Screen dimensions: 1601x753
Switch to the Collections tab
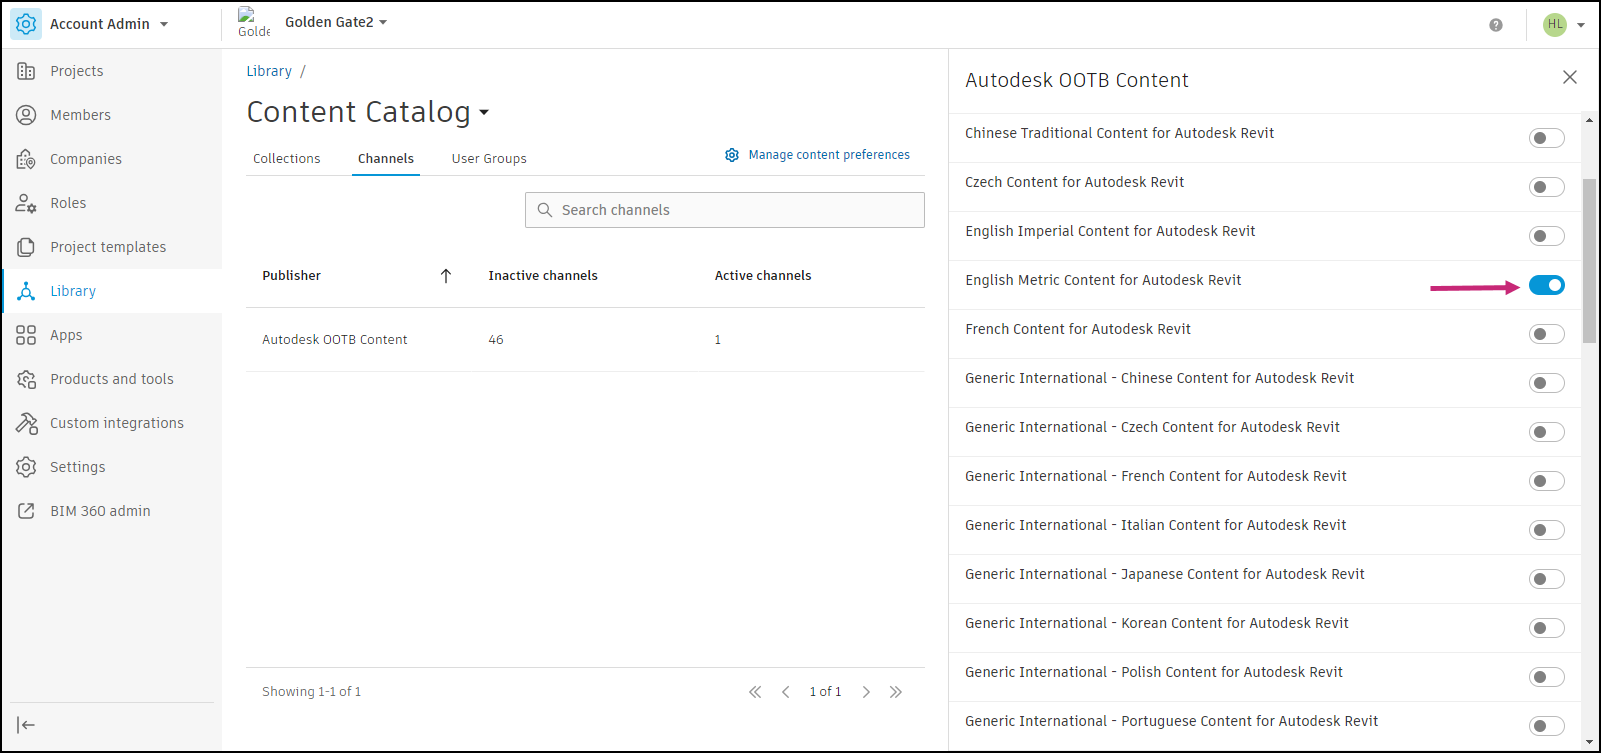pos(287,159)
